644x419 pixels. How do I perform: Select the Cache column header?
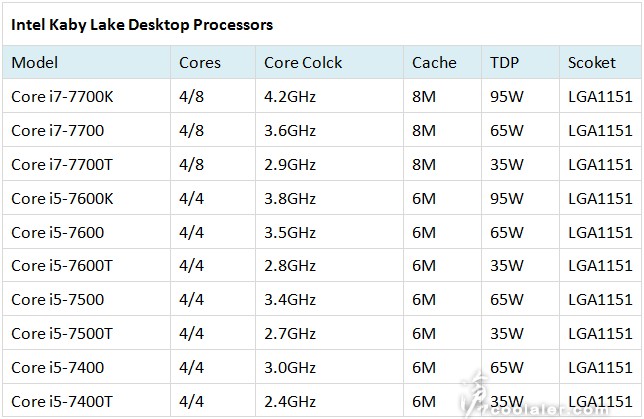(435, 63)
